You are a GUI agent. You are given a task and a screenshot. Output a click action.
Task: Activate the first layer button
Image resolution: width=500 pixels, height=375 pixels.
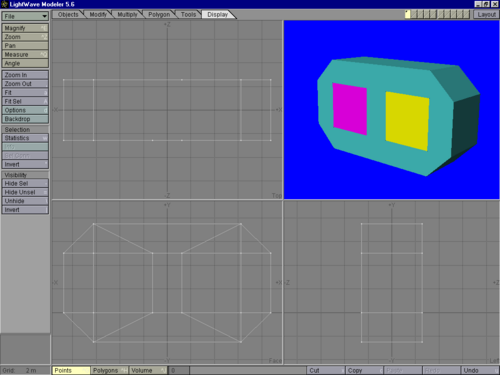click(408, 14)
